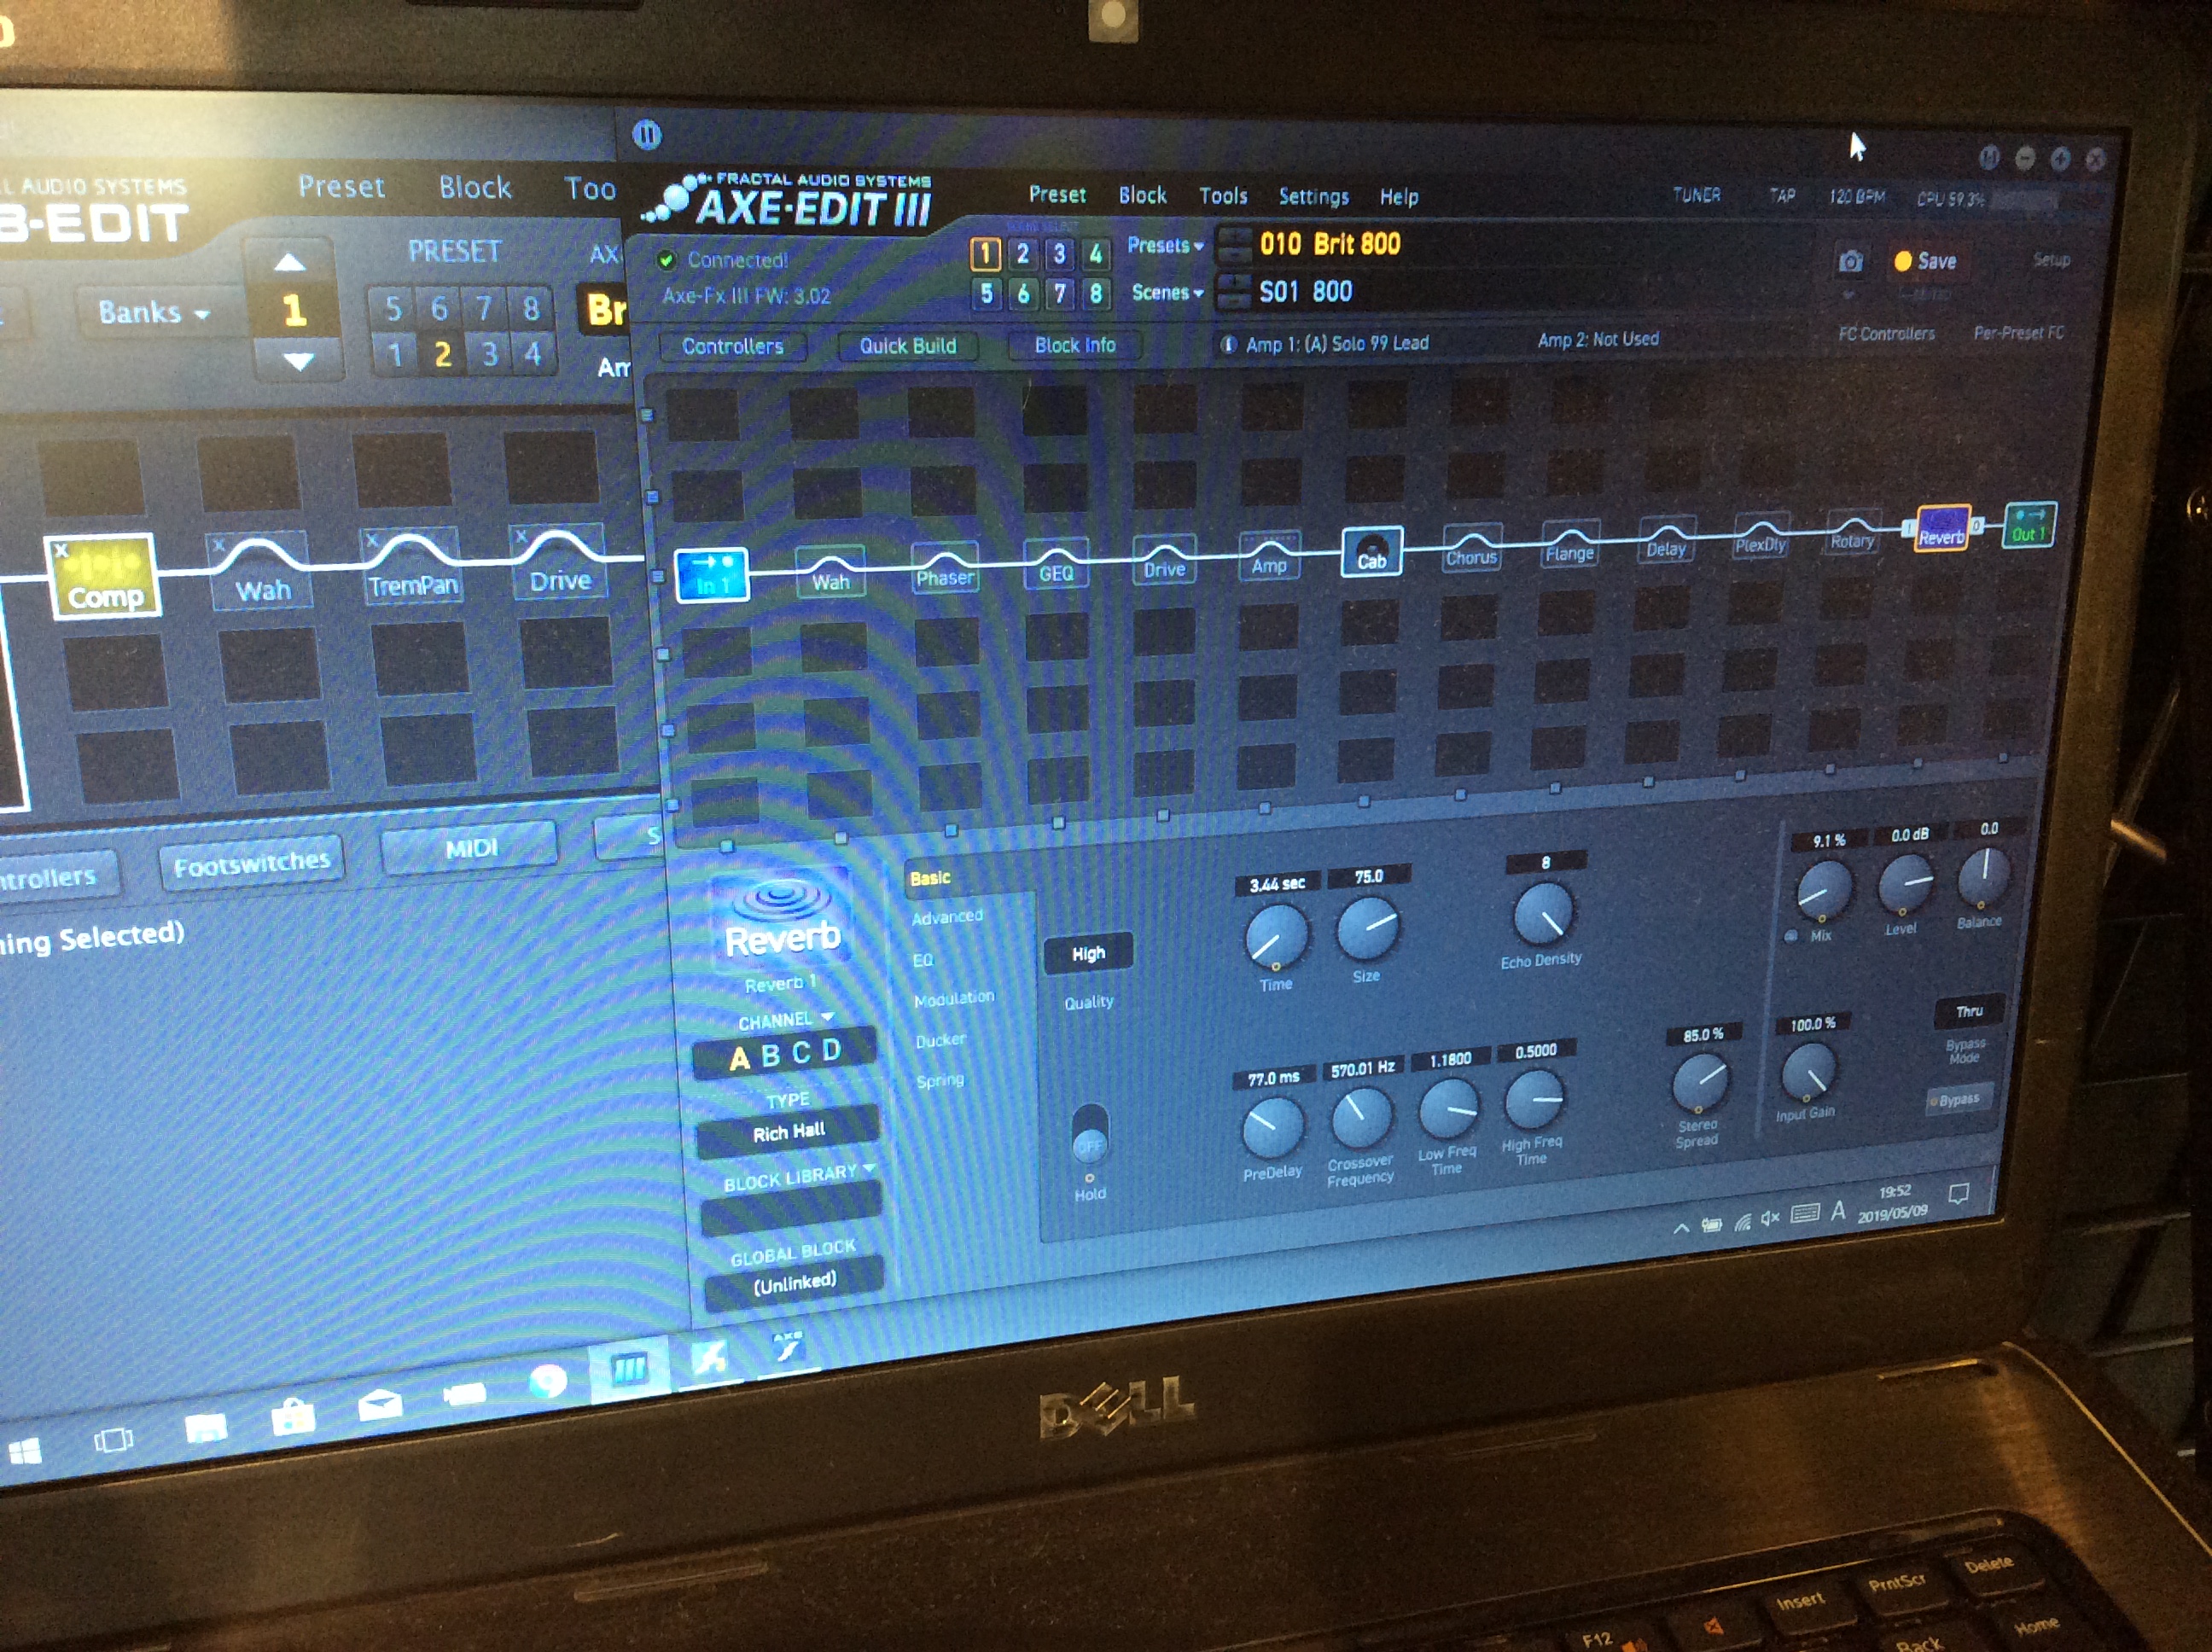Select the Phaser block in the grid
The image size is (2212, 1652).
[945, 568]
